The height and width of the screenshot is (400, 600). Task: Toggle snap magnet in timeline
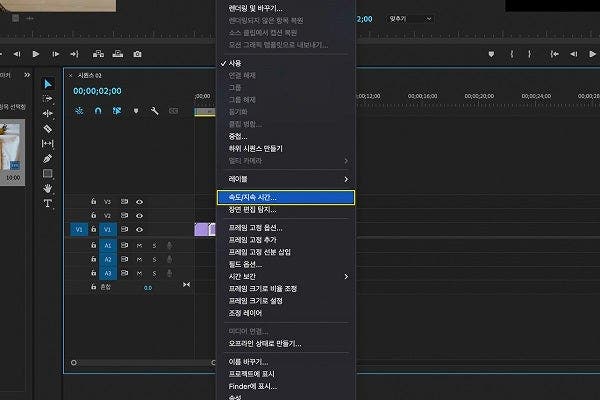pyautogui.click(x=98, y=111)
